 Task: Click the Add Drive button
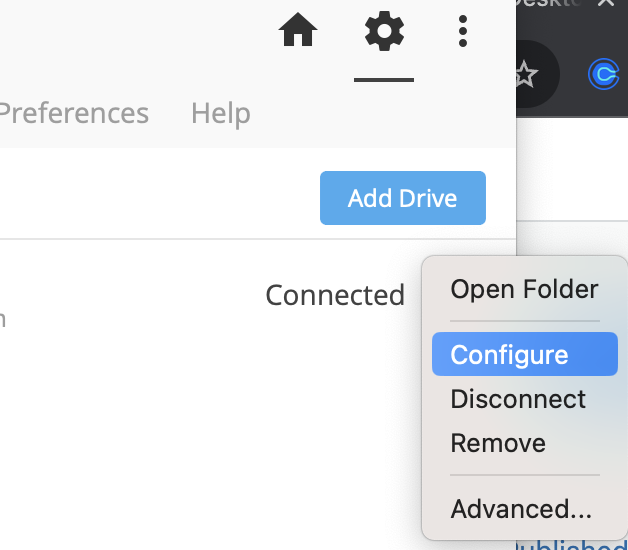[402, 198]
